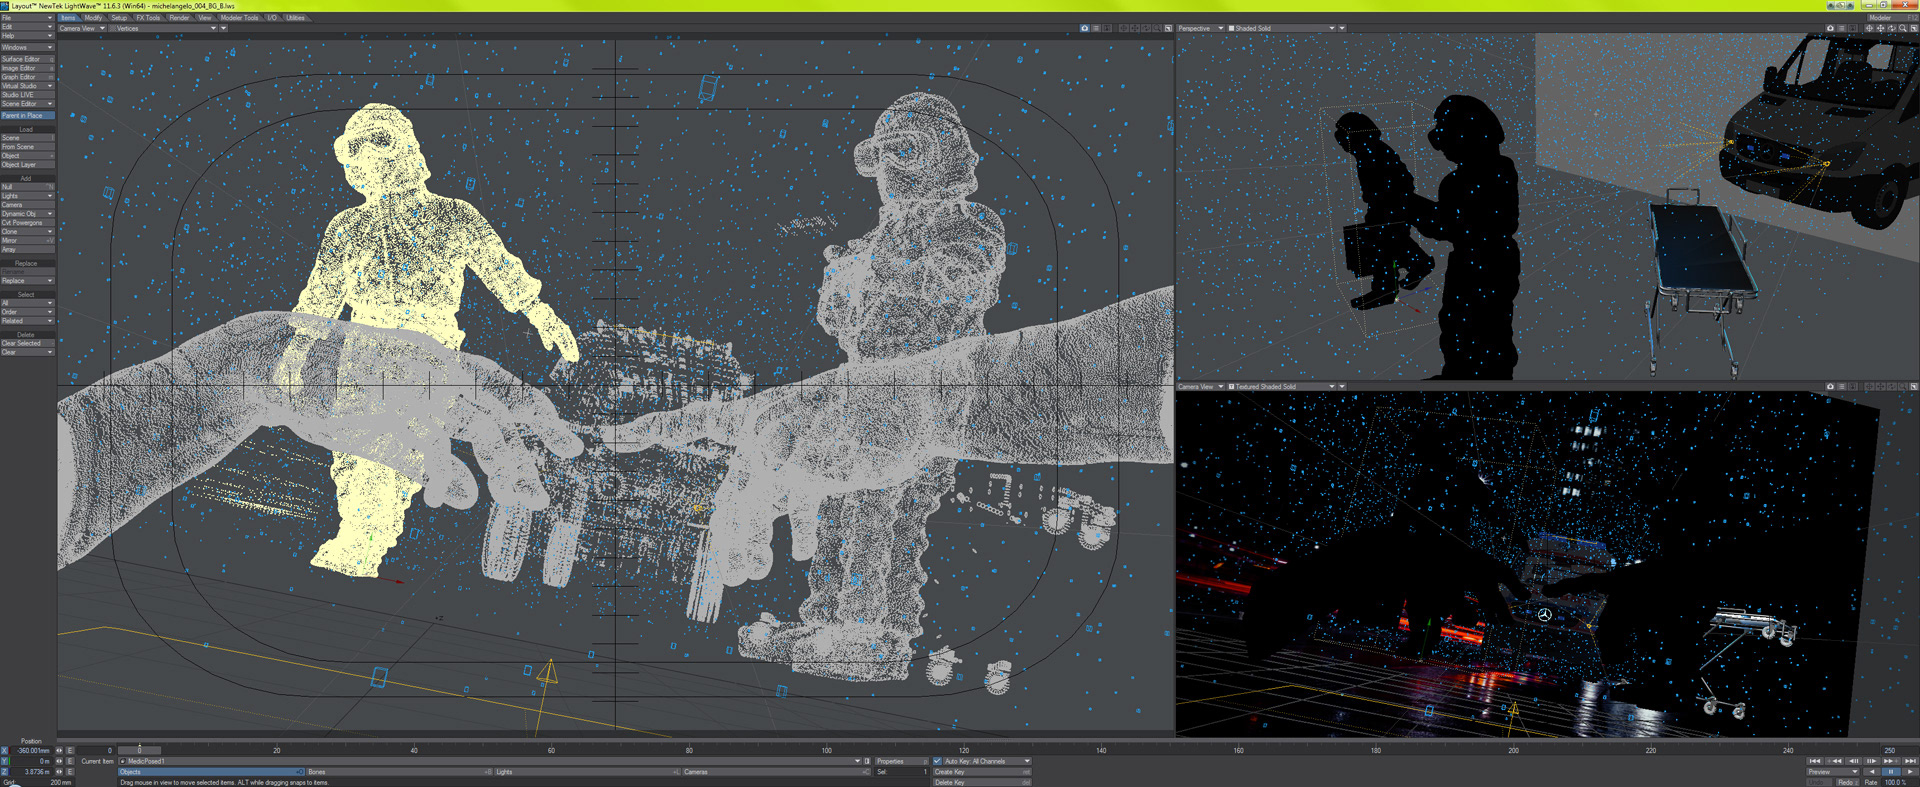The height and width of the screenshot is (787, 1920).
Task: Open the File menu
Action: 27,18
